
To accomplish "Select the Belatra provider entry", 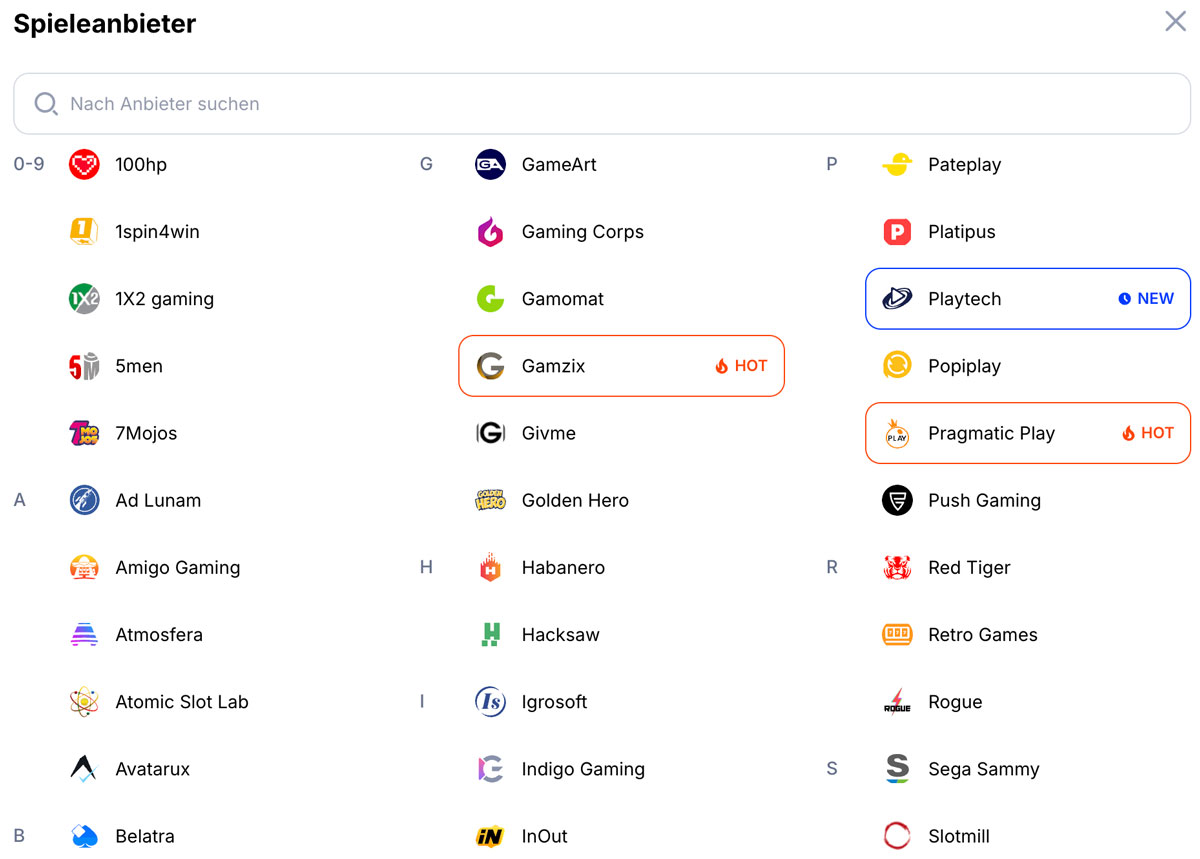I will pos(123,836).
